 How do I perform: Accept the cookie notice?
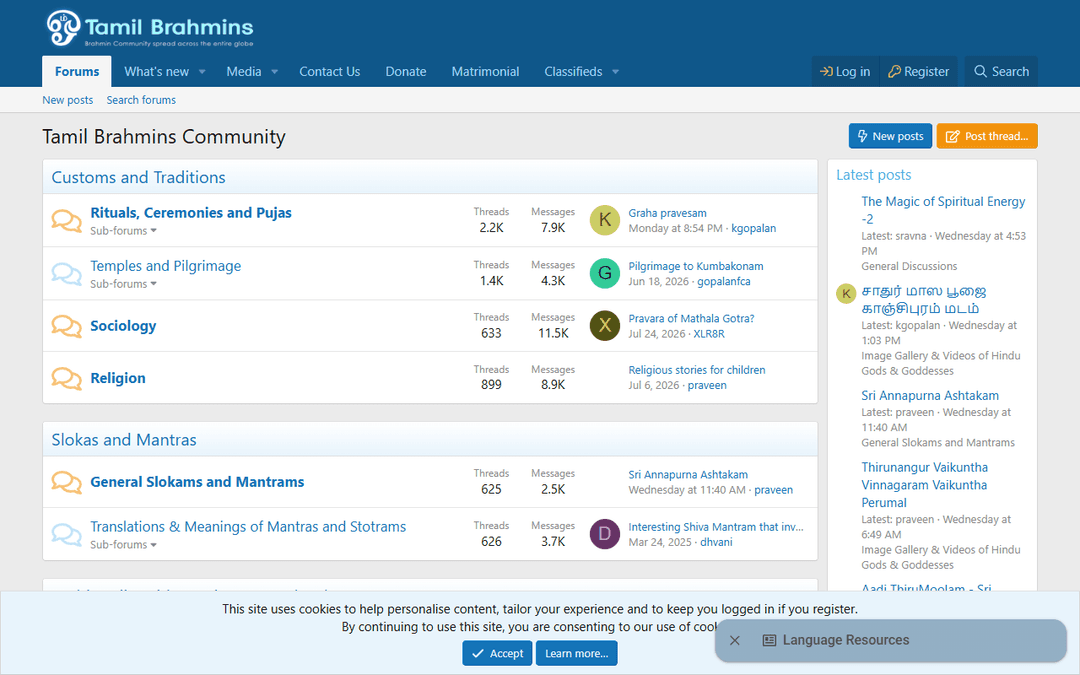click(497, 653)
